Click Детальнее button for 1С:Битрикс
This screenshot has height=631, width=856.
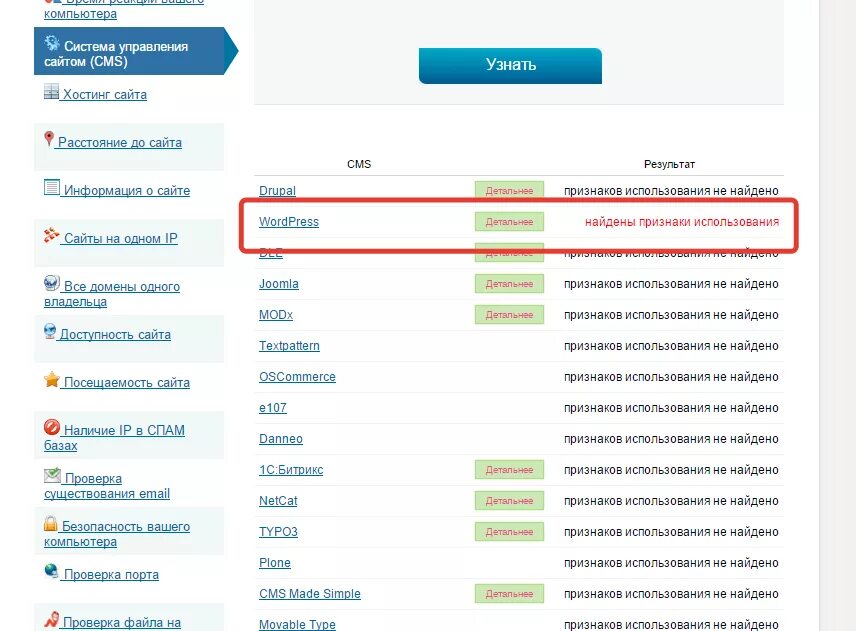point(509,470)
